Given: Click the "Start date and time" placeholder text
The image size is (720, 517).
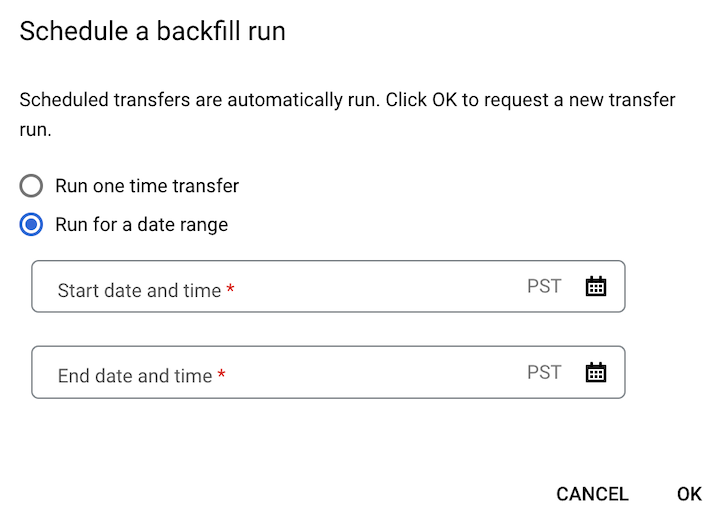Looking at the screenshot, I should (x=139, y=291).
